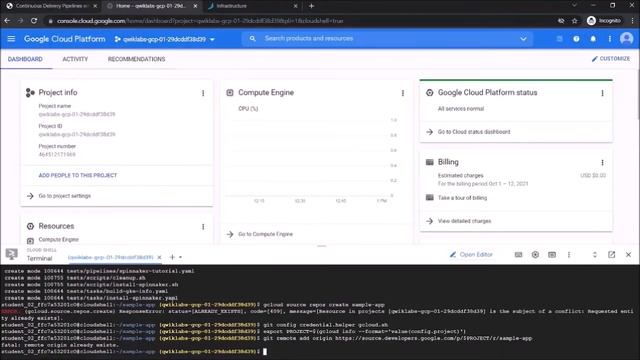Open Compute Engine card options menu
Image resolution: width=640 pixels, height=360 pixels.
point(403,93)
